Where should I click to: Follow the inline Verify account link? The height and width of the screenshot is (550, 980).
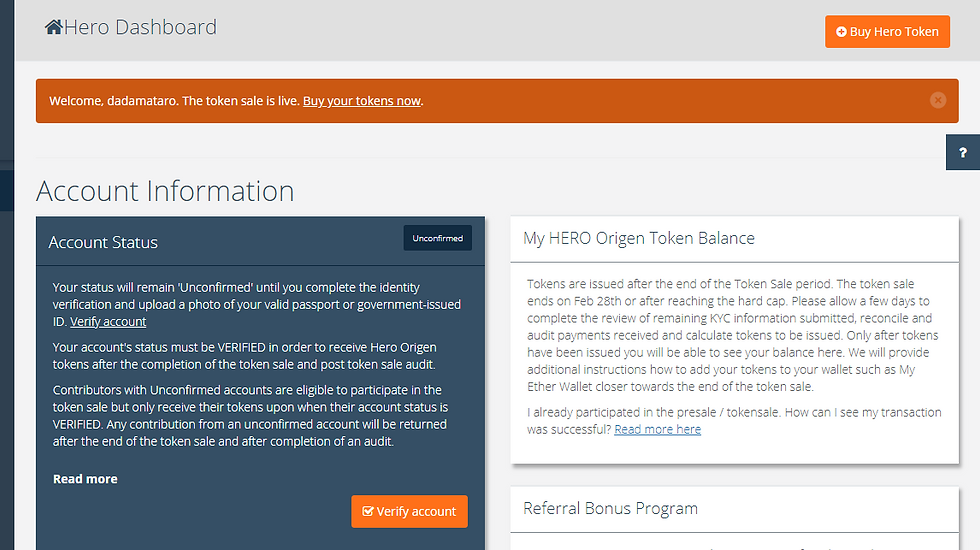tap(108, 321)
